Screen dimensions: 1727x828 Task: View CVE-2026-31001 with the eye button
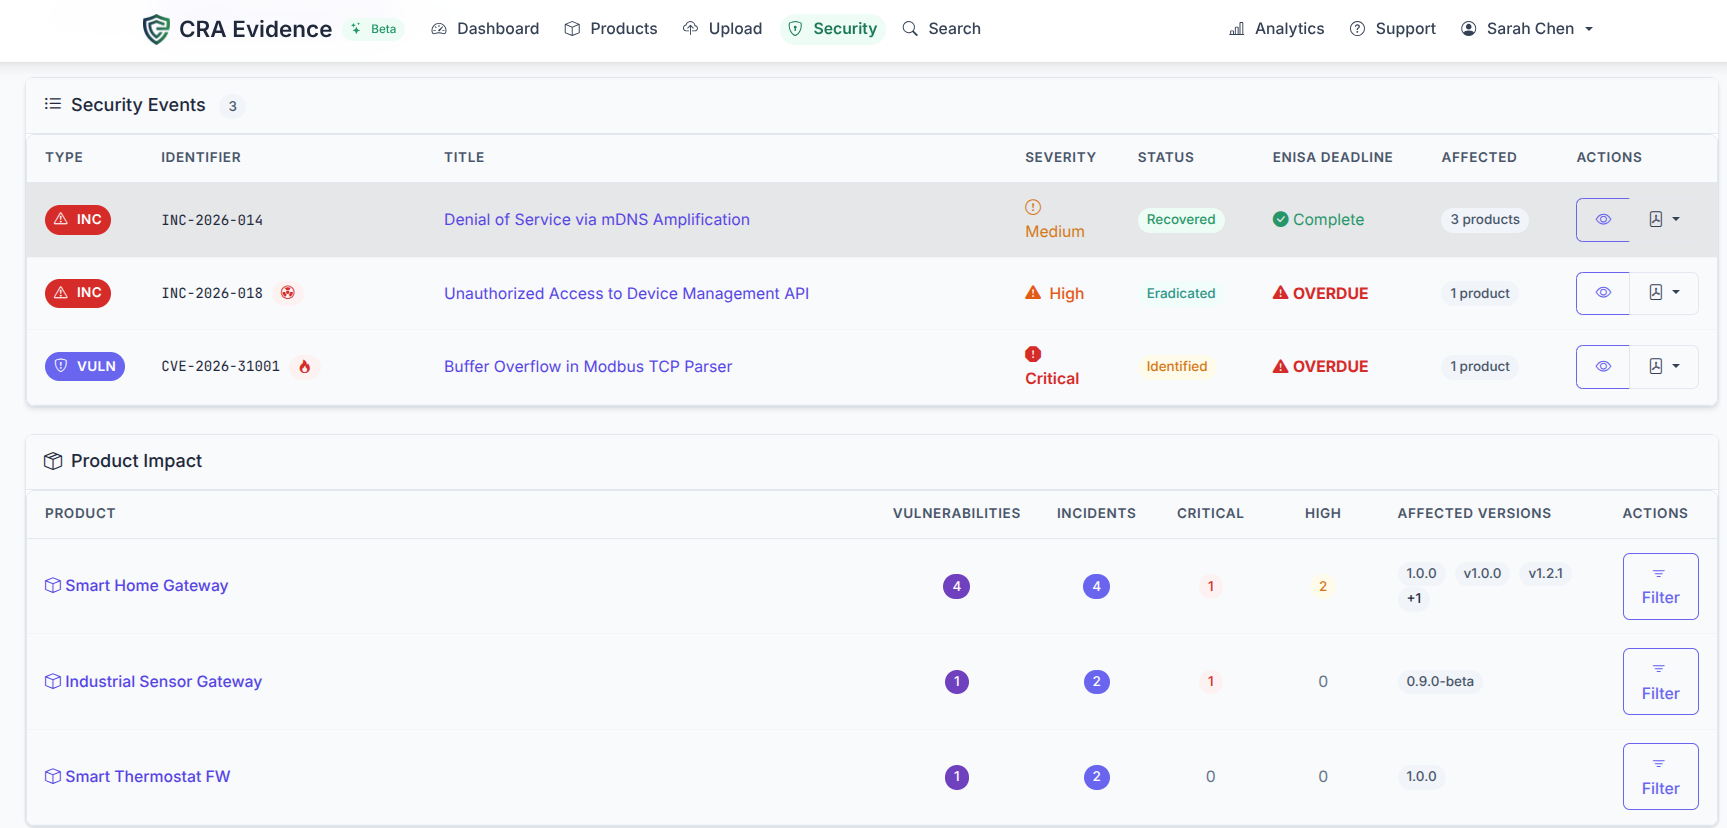[x=1603, y=367]
